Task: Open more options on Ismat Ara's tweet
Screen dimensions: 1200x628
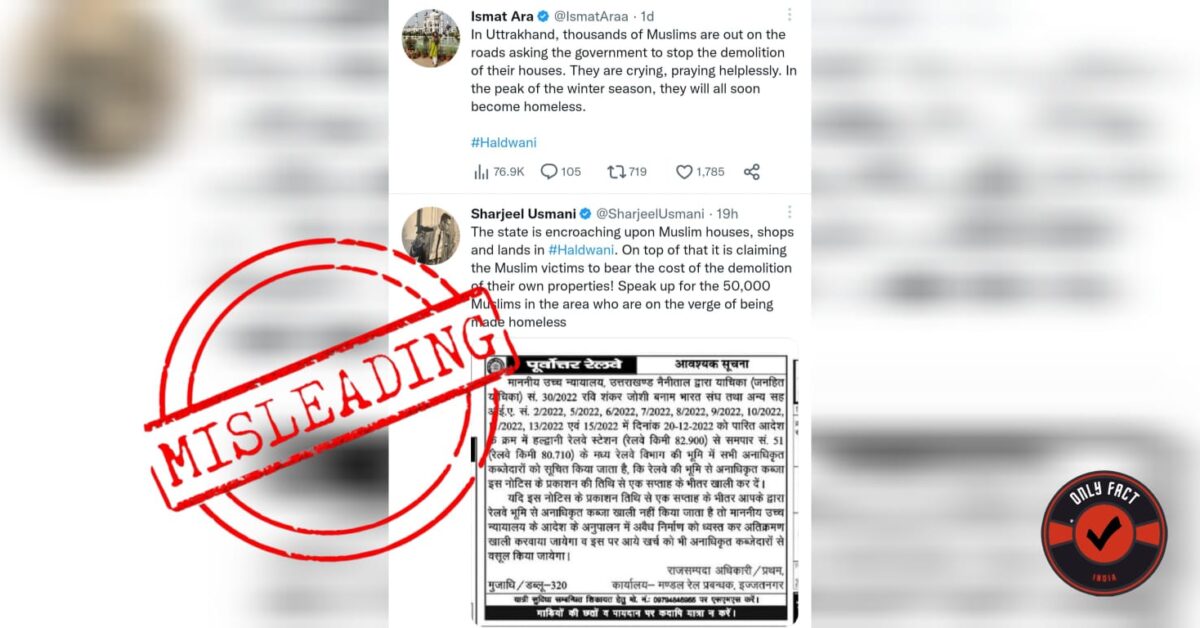Action: [x=789, y=15]
